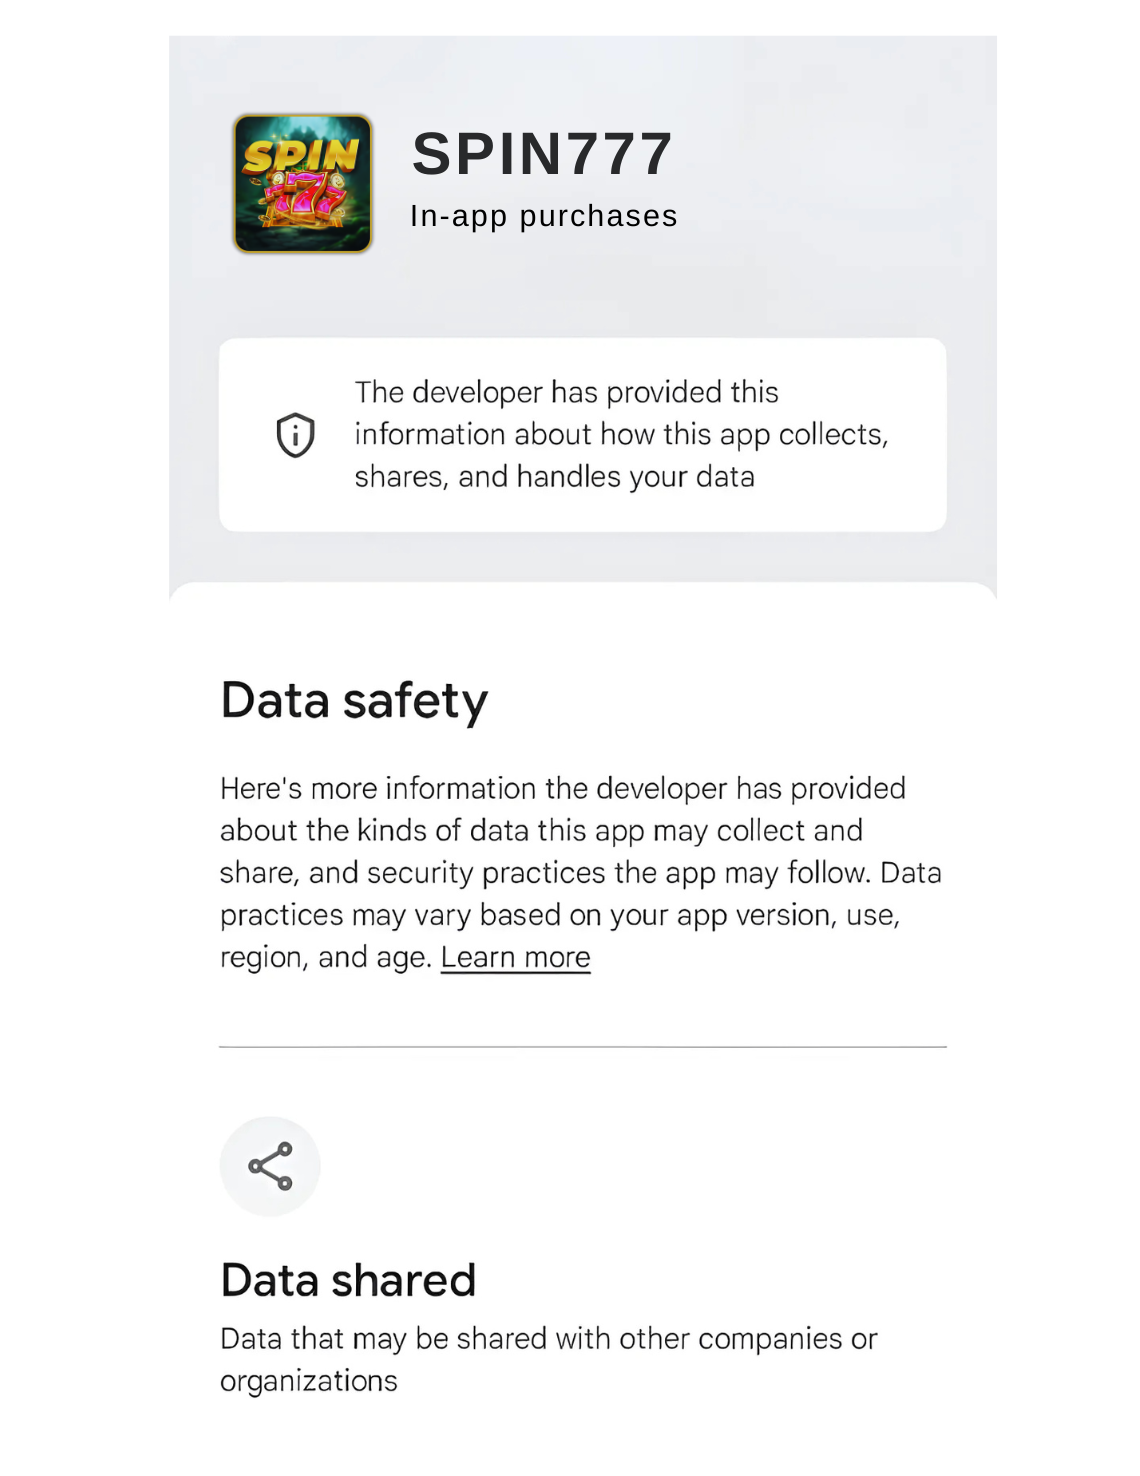
Task: Open the Learn more link
Action: click(x=515, y=958)
